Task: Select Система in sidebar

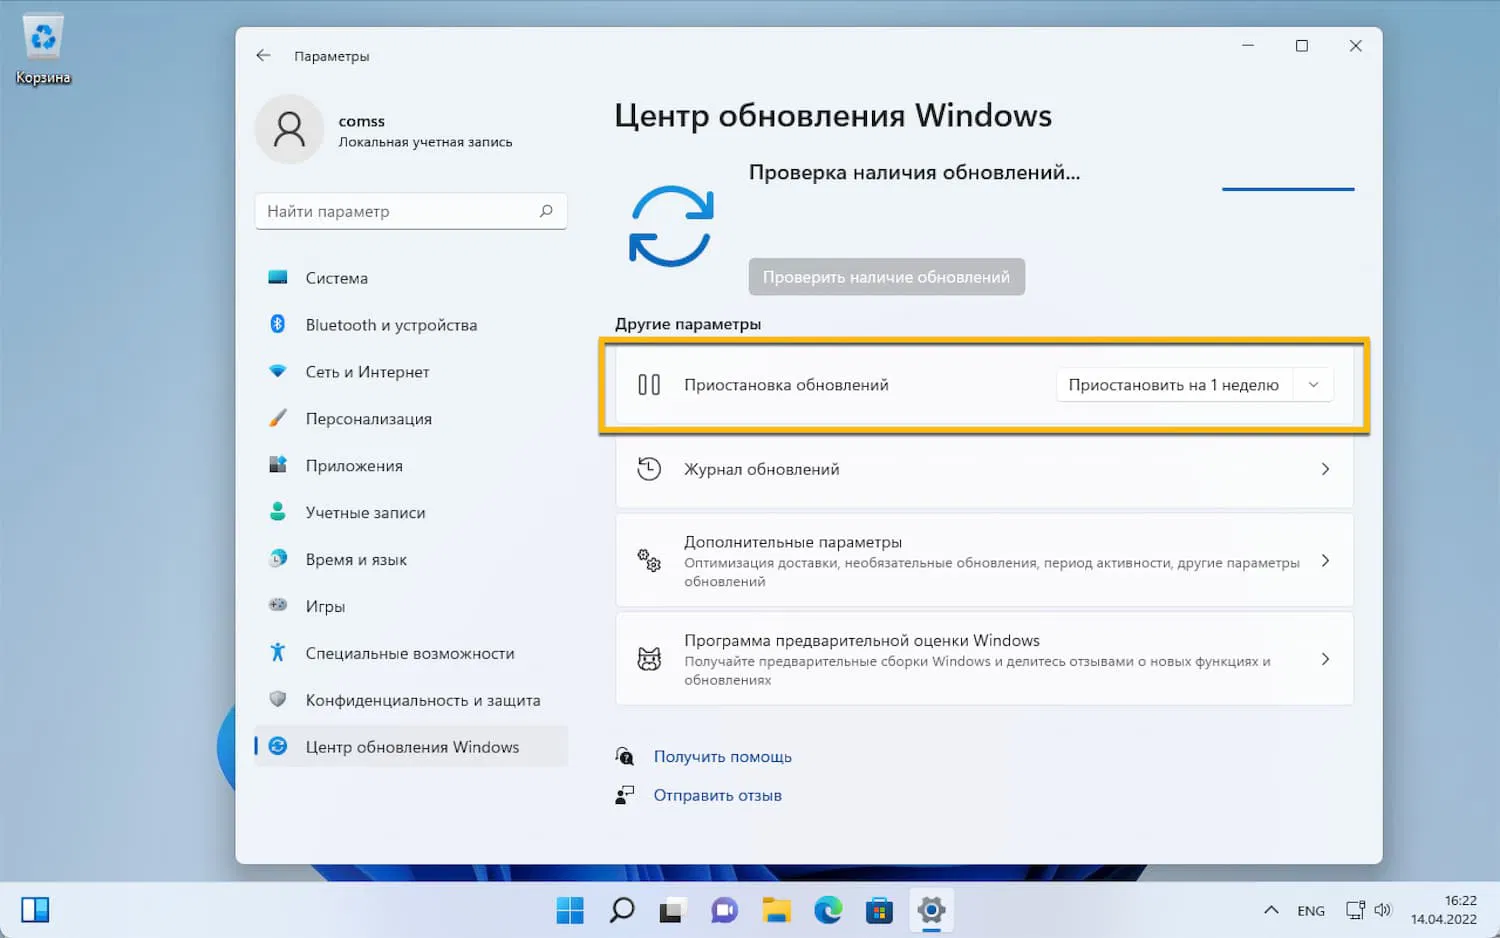Action: pyautogui.click(x=411, y=278)
